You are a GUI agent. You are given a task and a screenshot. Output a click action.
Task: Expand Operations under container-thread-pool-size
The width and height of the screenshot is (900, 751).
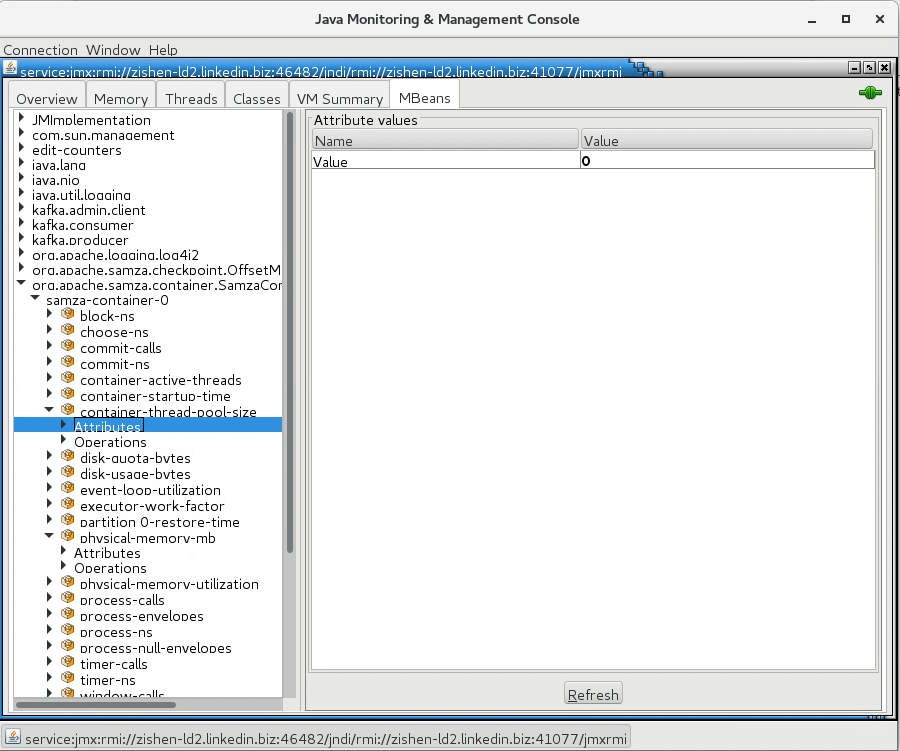(64, 440)
